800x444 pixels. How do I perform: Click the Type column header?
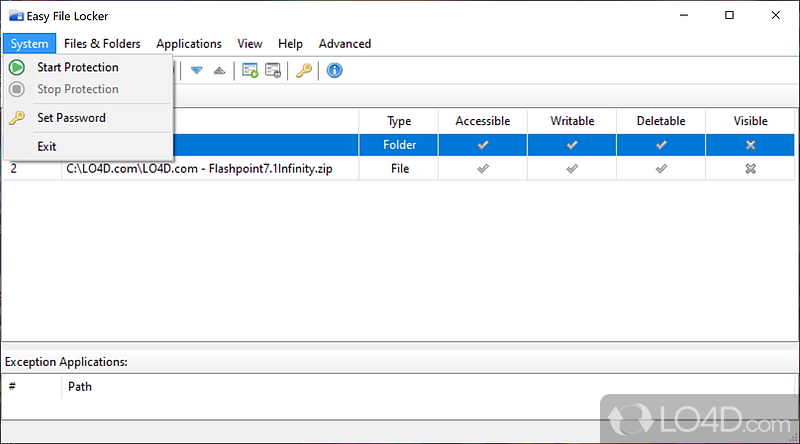399,121
